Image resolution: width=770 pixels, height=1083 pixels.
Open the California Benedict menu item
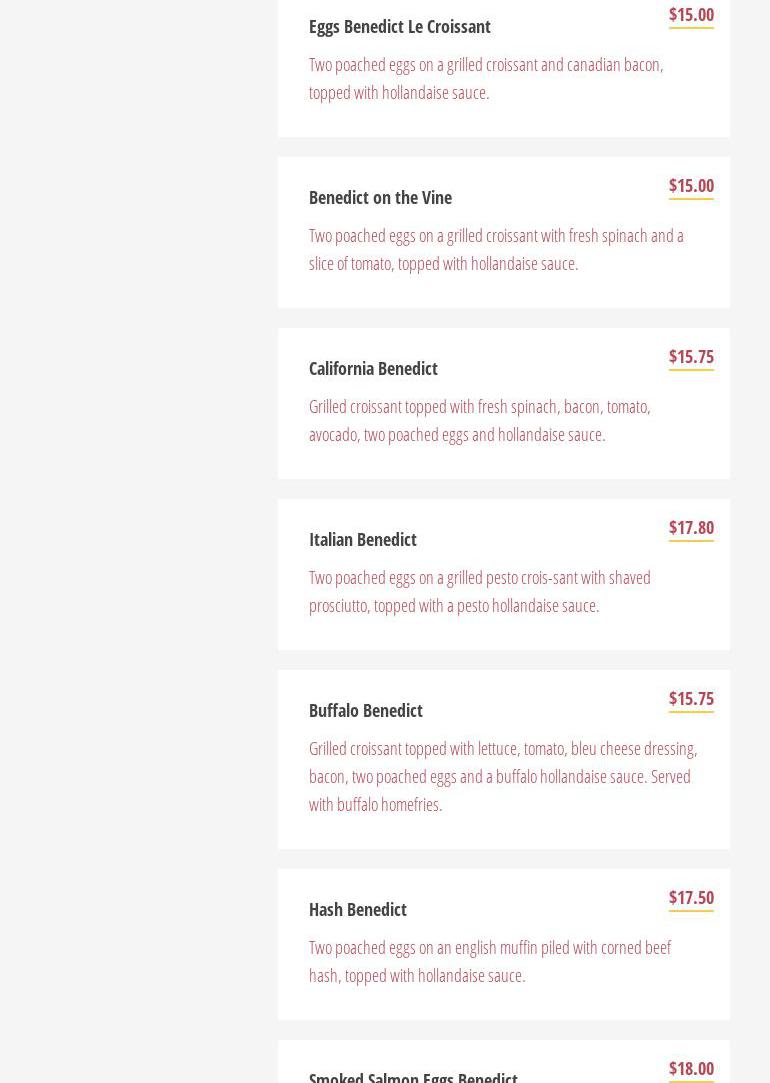pyautogui.click(x=373, y=369)
